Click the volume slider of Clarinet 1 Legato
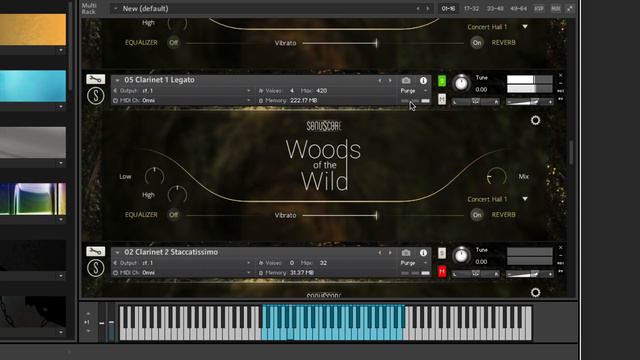This screenshot has width=640, height=360. pos(529,102)
